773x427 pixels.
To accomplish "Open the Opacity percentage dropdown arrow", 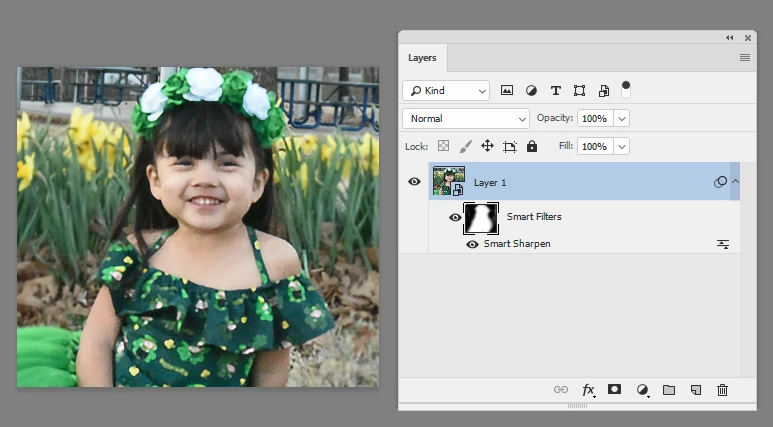I will [622, 118].
